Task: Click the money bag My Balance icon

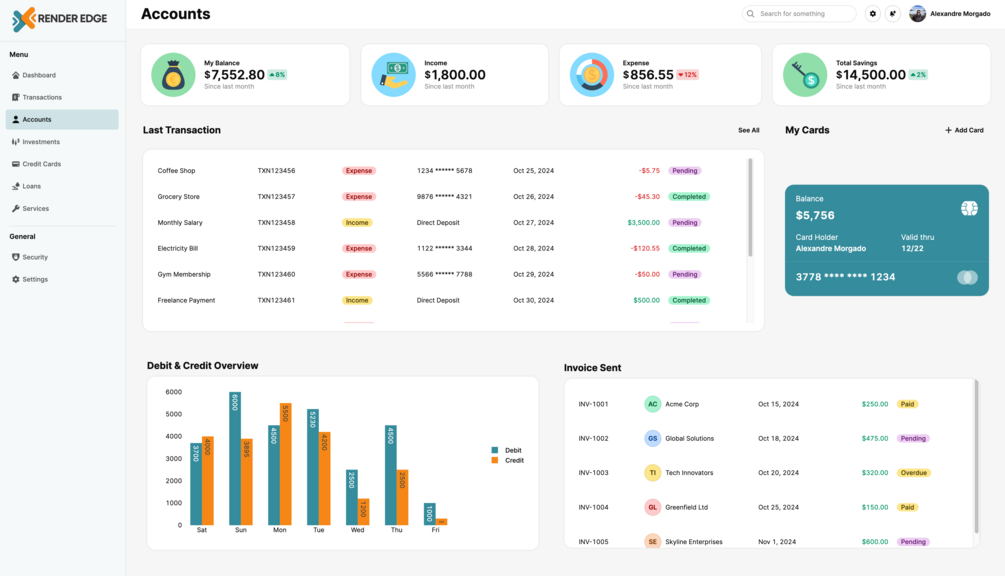Action: [173, 75]
